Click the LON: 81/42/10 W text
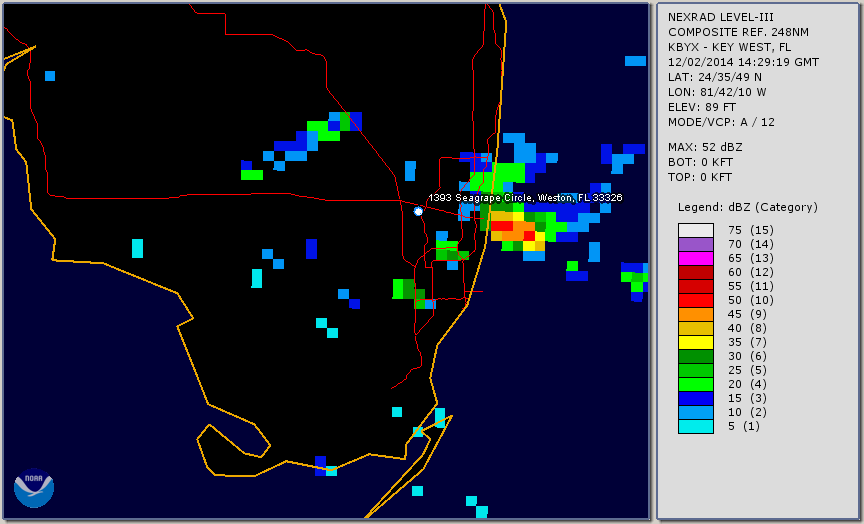Screen dimensions: 864x524 tap(717, 92)
